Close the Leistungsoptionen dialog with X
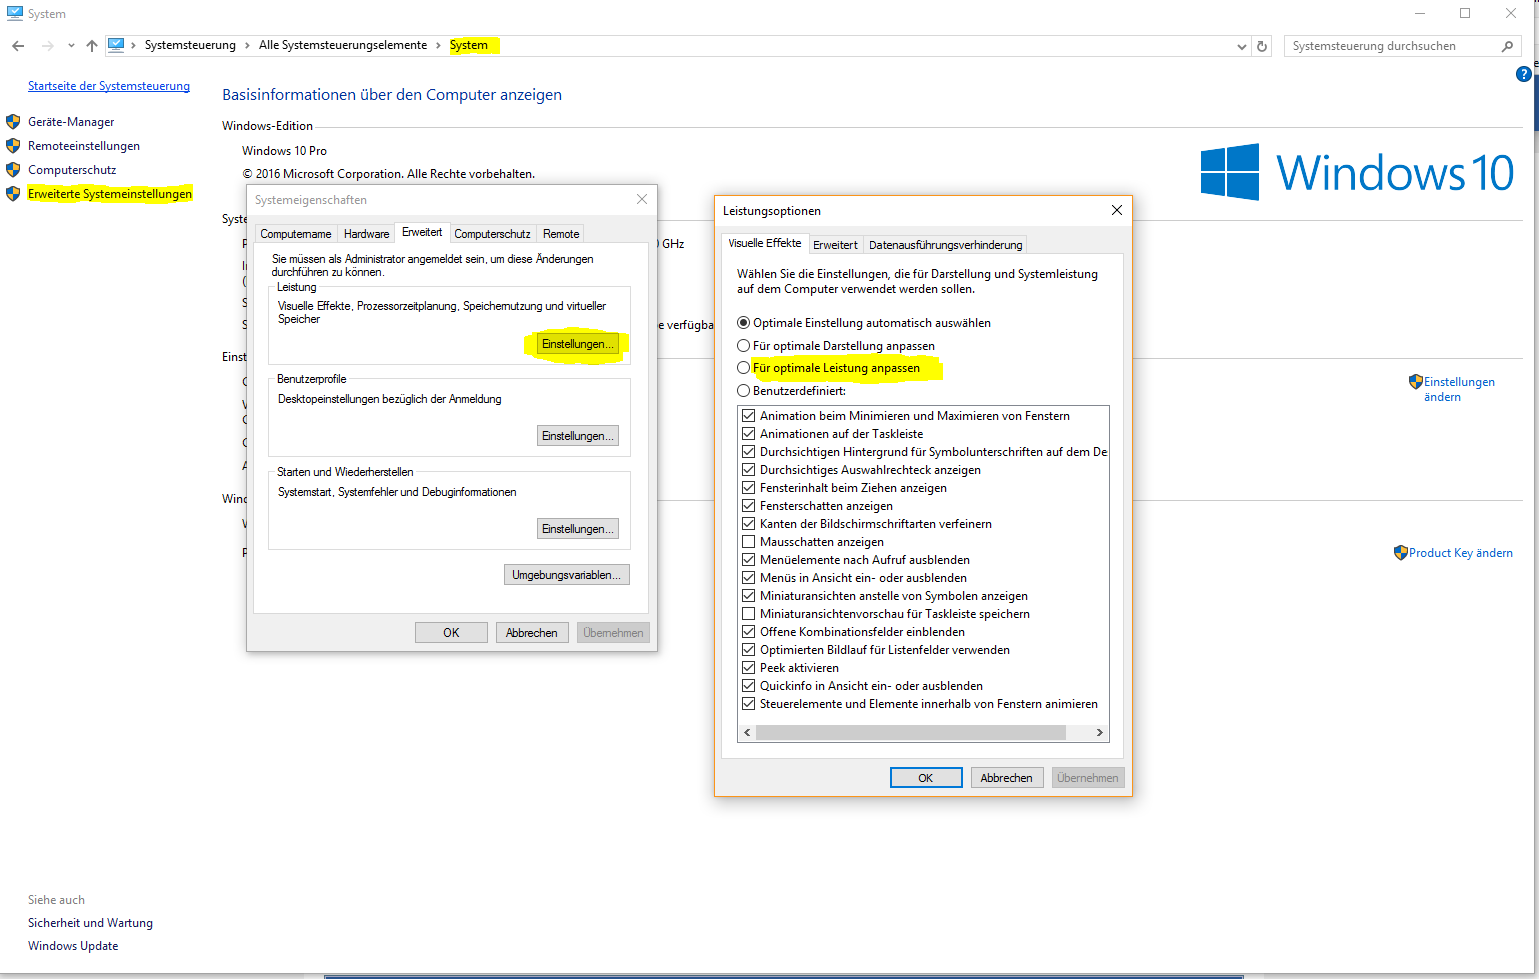Image resolution: width=1539 pixels, height=979 pixels. point(1117,210)
